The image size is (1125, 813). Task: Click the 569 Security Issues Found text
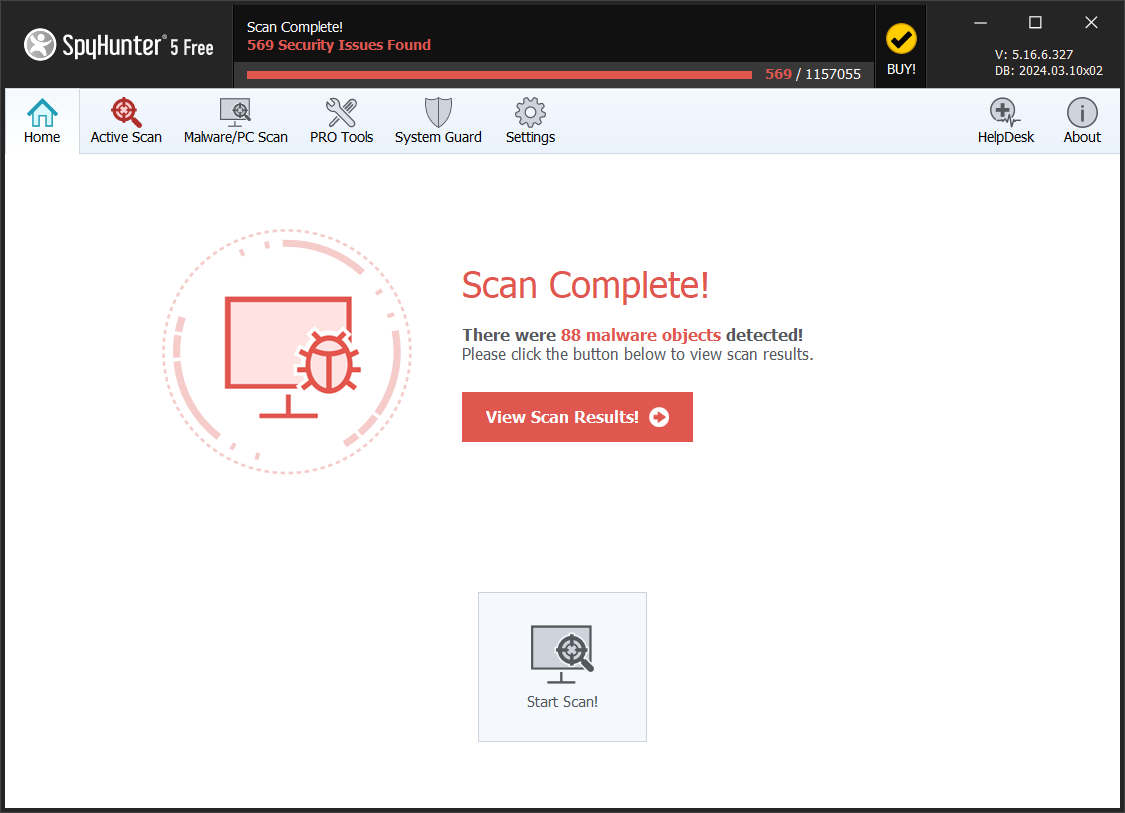coord(339,45)
